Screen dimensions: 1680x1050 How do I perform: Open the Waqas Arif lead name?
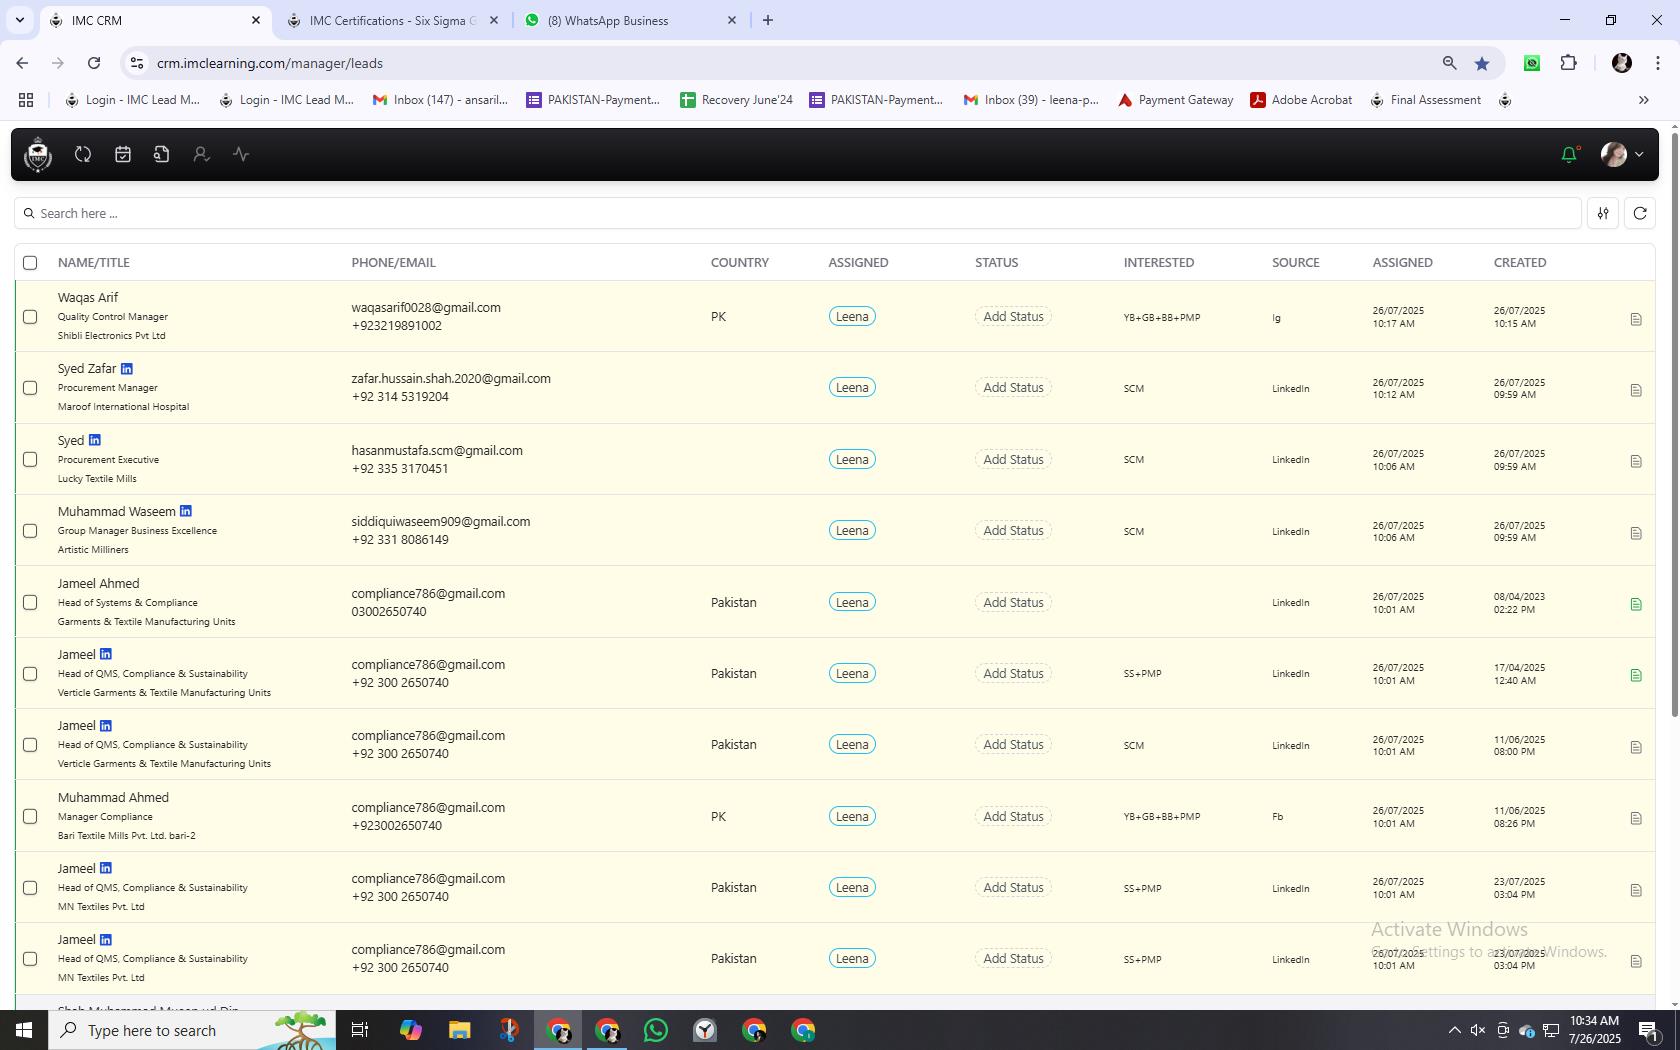pos(88,297)
